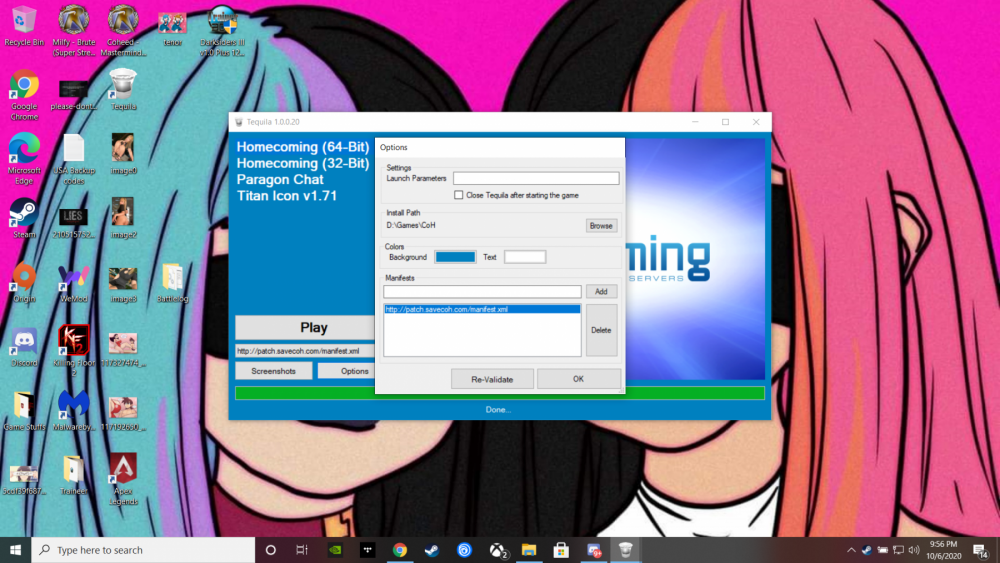This screenshot has height=563, width=1000.
Task: Open the Apex Legends desktop icon
Action: pyautogui.click(x=123, y=469)
